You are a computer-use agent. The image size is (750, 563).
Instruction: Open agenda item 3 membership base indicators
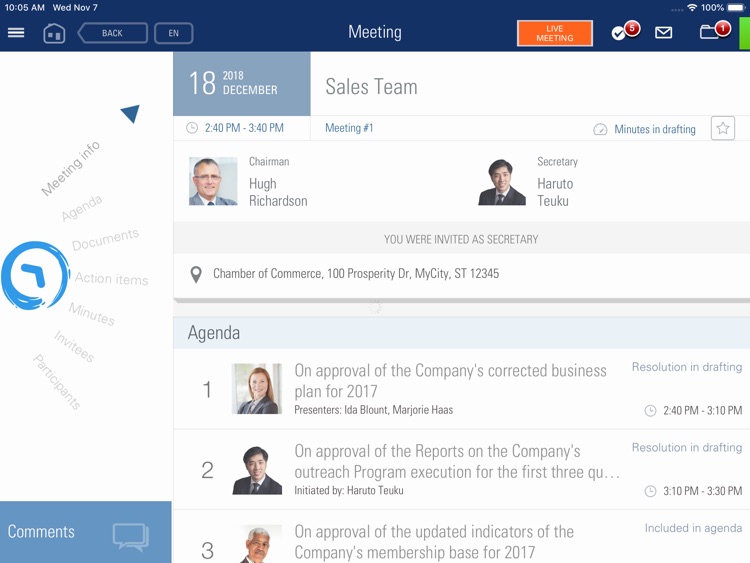(462, 537)
